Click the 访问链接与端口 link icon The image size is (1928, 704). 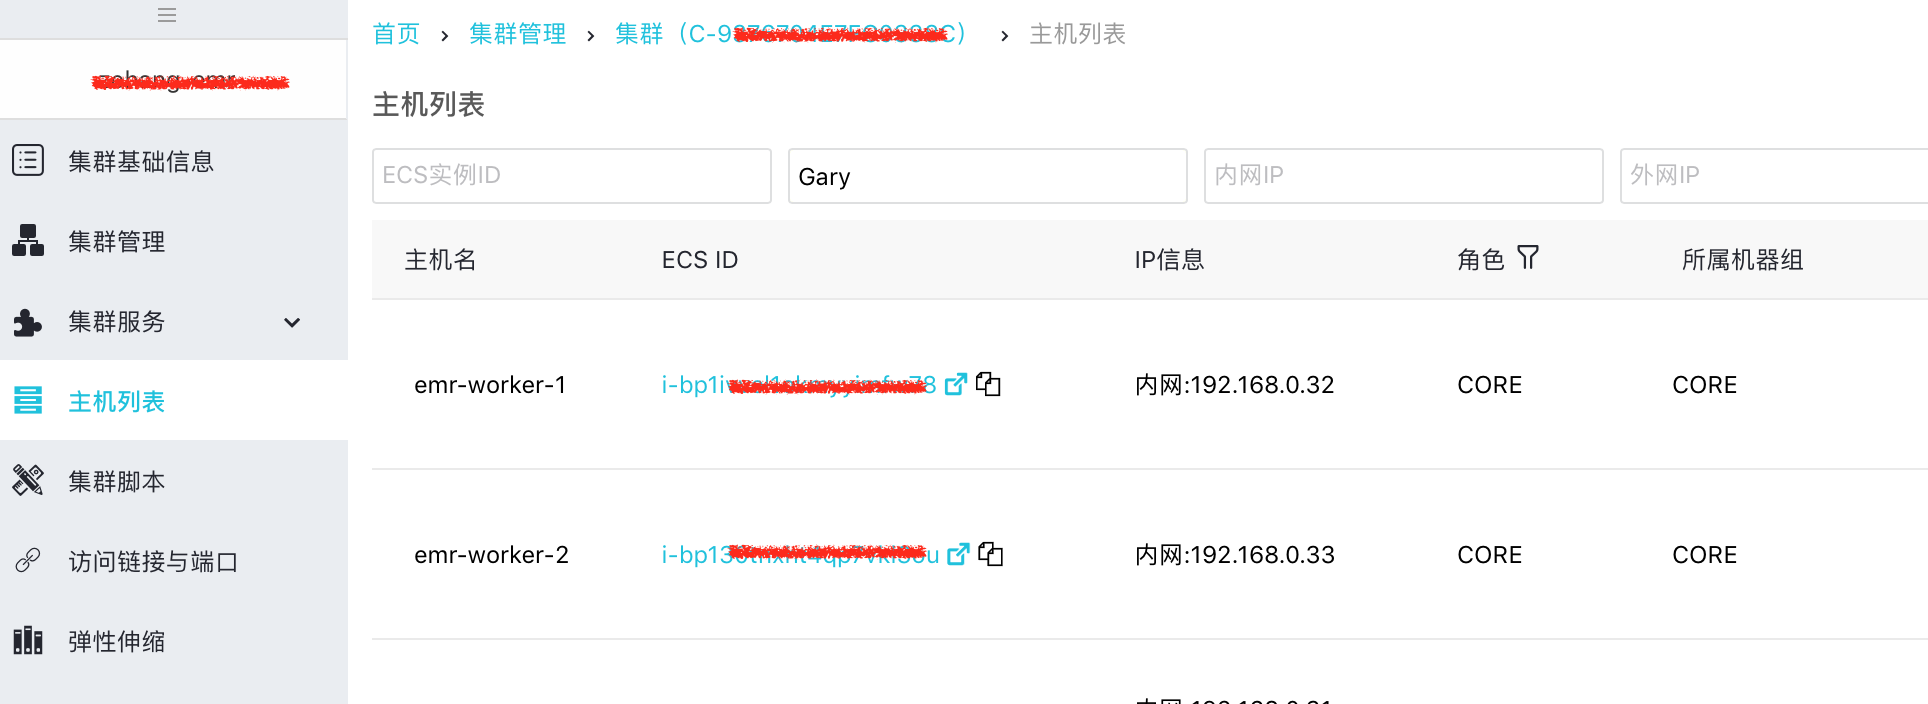[x=28, y=560]
